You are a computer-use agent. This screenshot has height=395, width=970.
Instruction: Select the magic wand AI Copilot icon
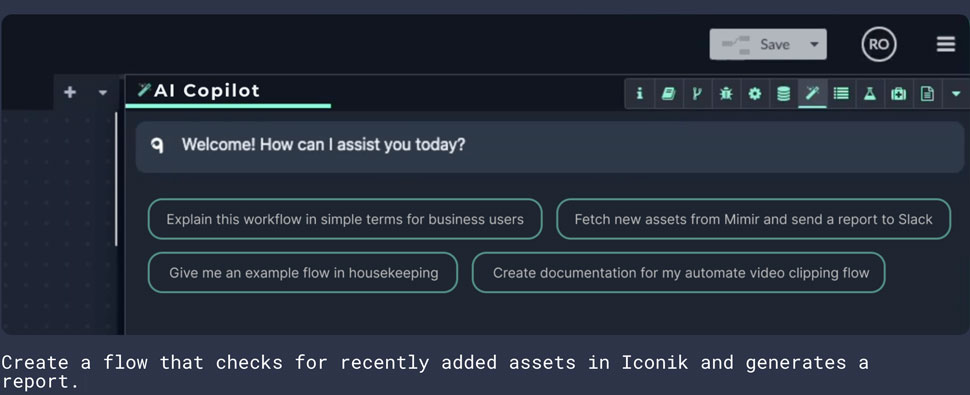coord(812,94)
